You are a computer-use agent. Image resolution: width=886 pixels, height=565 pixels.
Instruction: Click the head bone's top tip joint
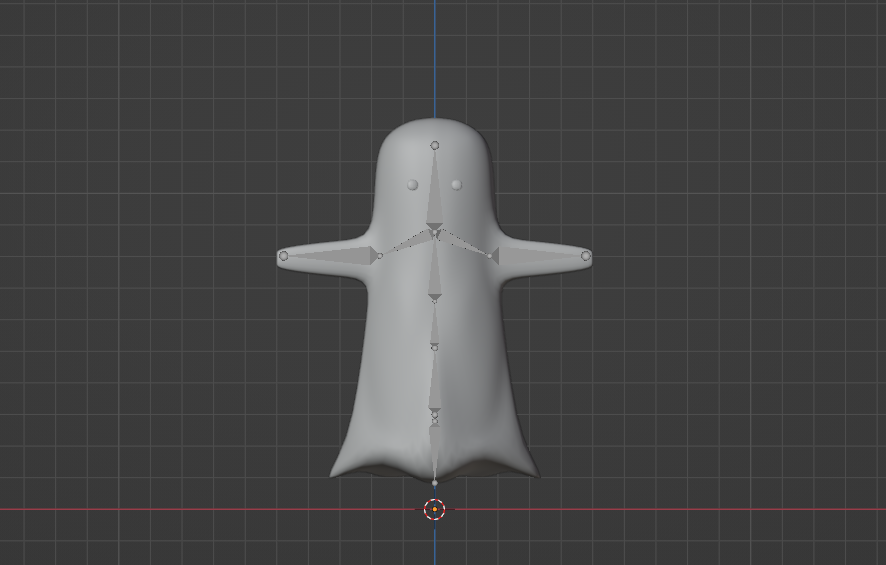[435, 146]
